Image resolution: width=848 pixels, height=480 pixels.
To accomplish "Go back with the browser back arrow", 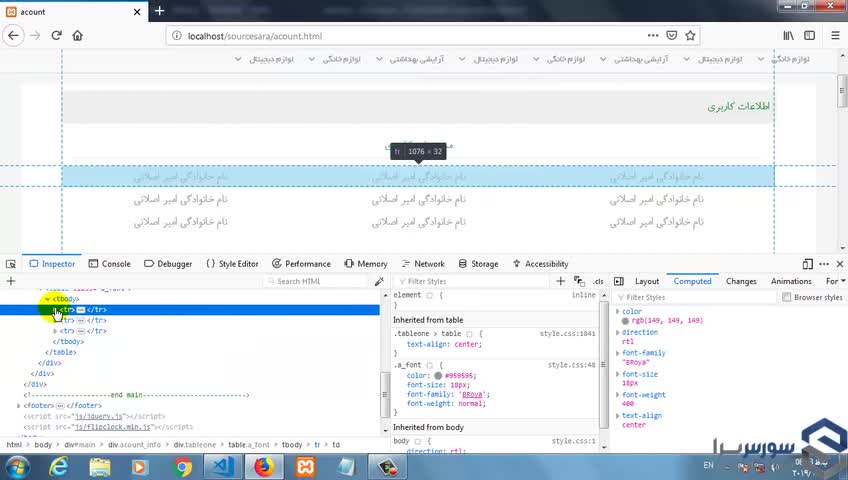I will pyautogui.click(x=14, y=36).
